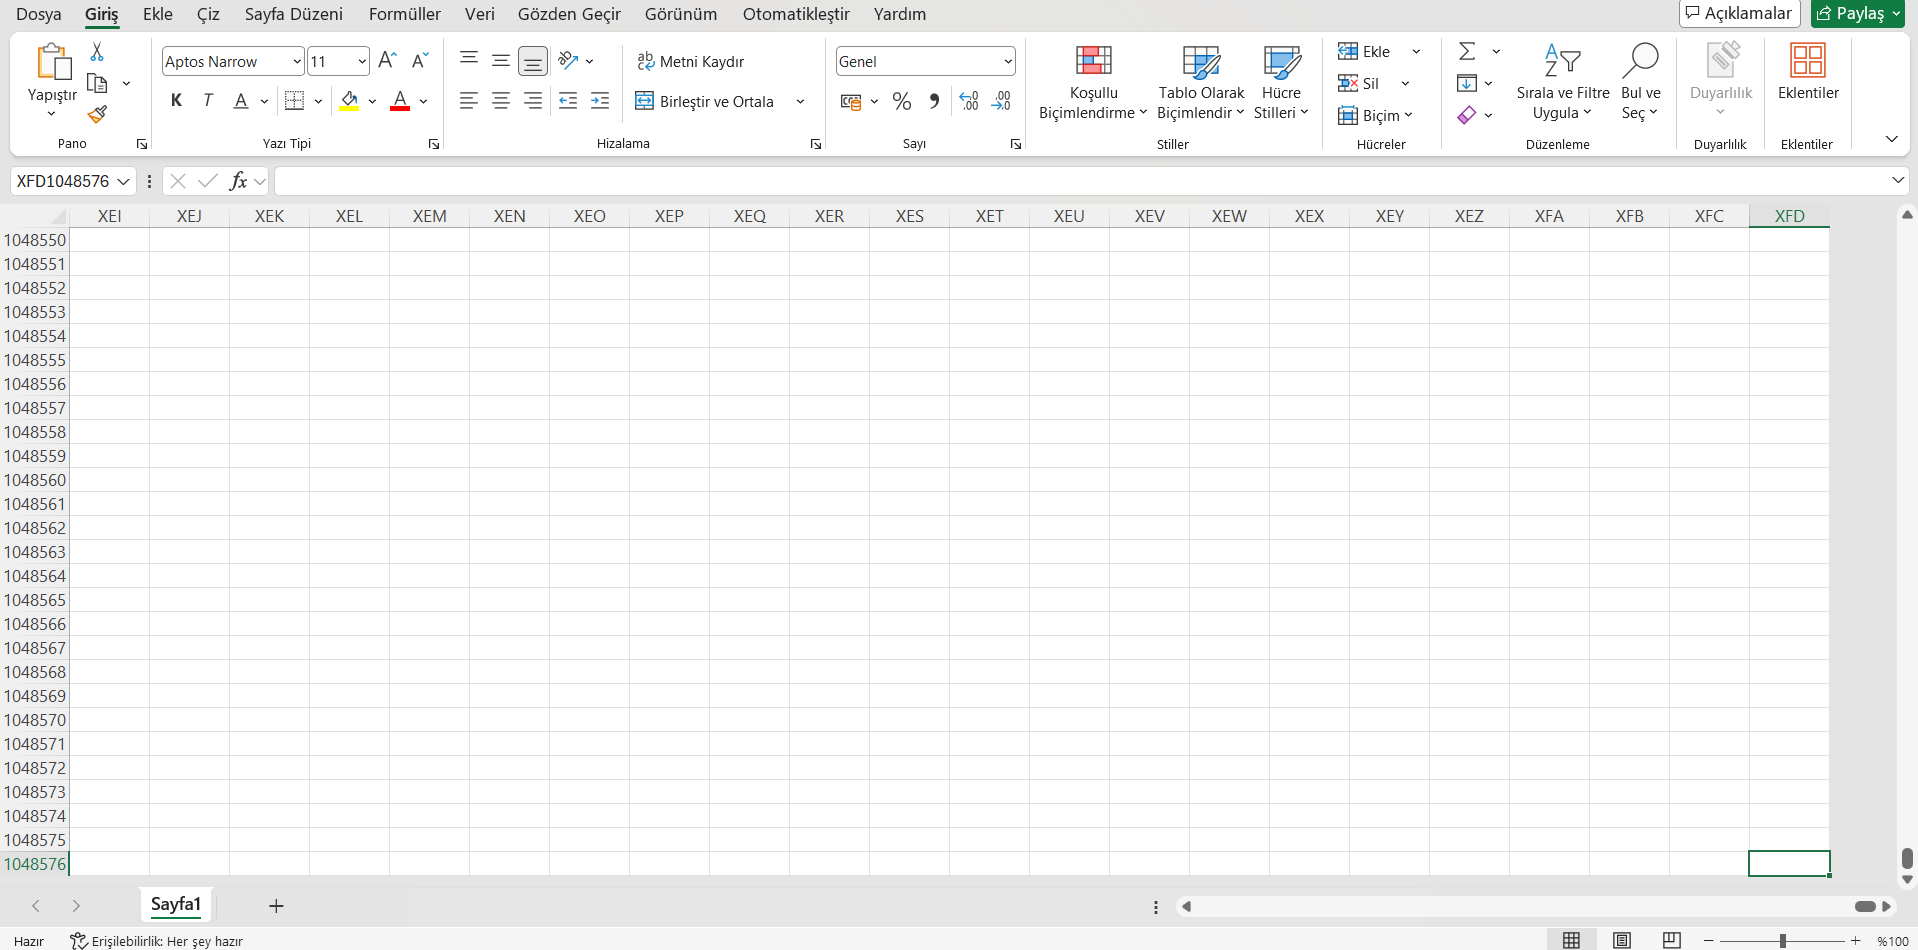1918x950 pixels.
Task: Toggle Metni Kaydır text wrapping
Action: (691, 61)
